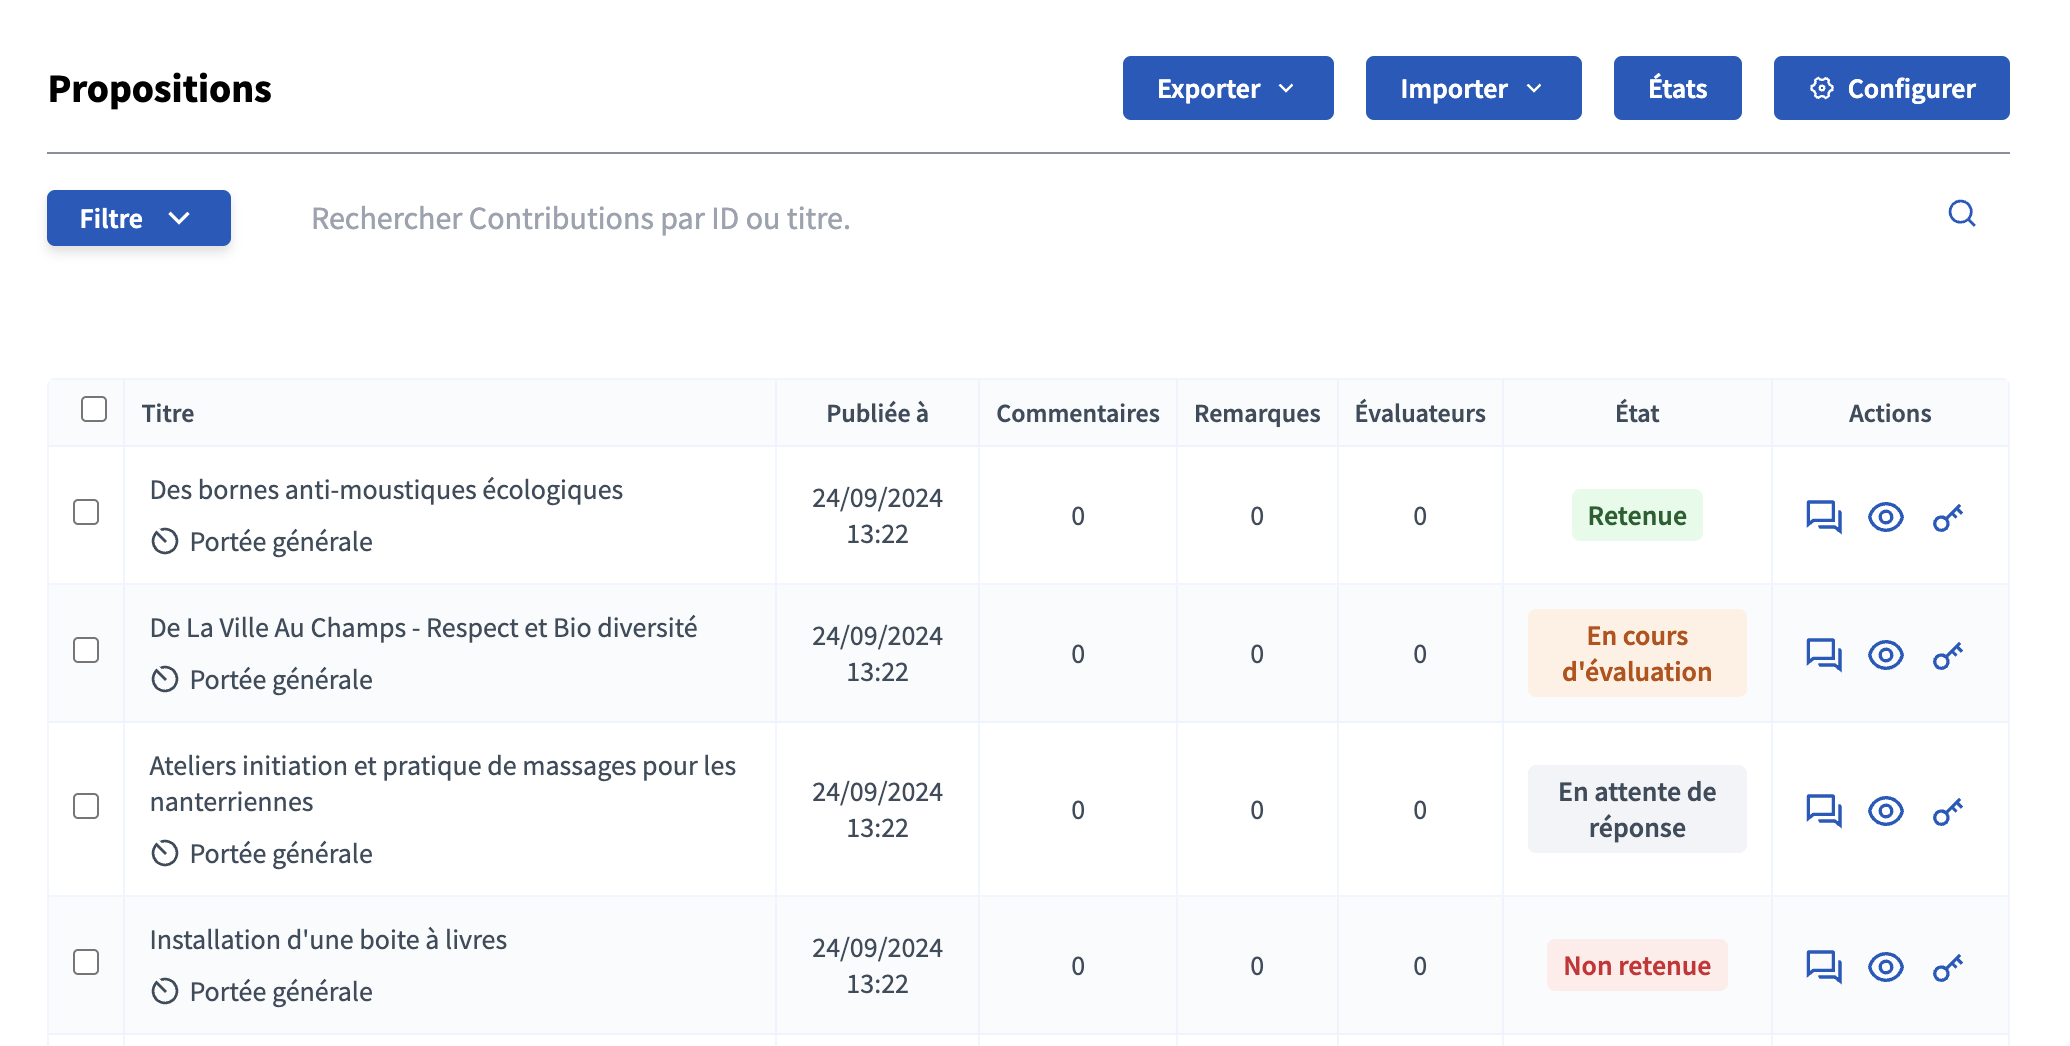The width and height of the screenshot is (2070, 1046).
Task: Click scope icon under 'De La Ville Au Champs'
Action: coord(165,680)
